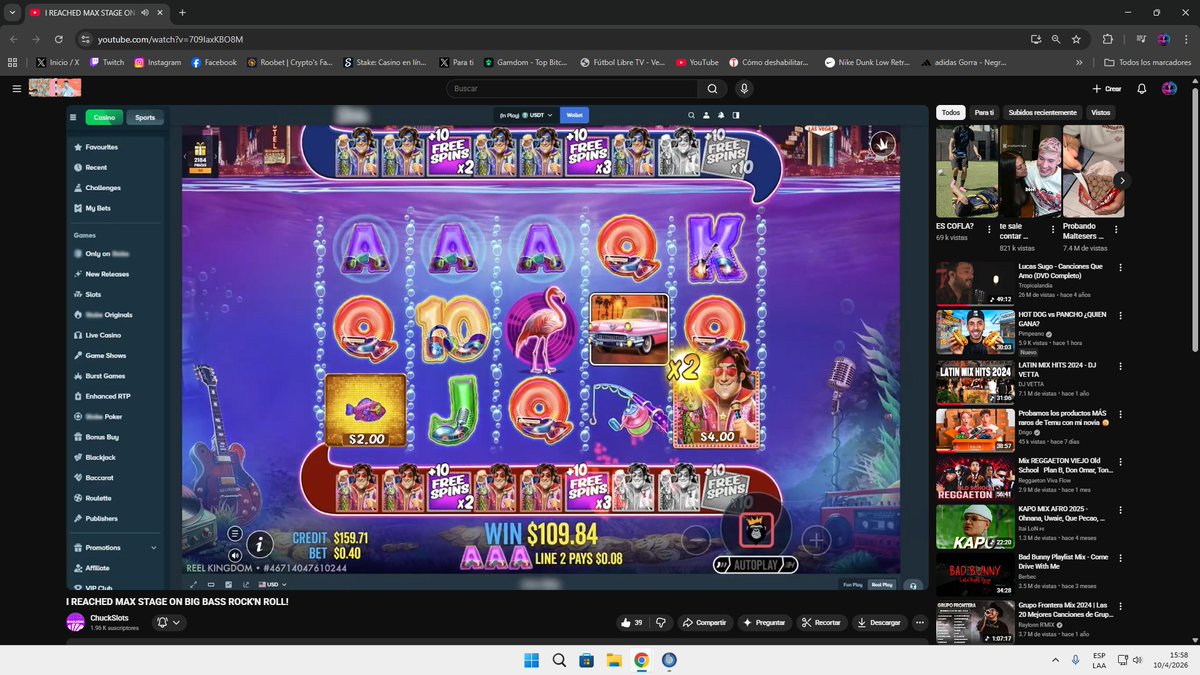
Task: Select the Todos filter chip
Action: click(x=951, y=112)
